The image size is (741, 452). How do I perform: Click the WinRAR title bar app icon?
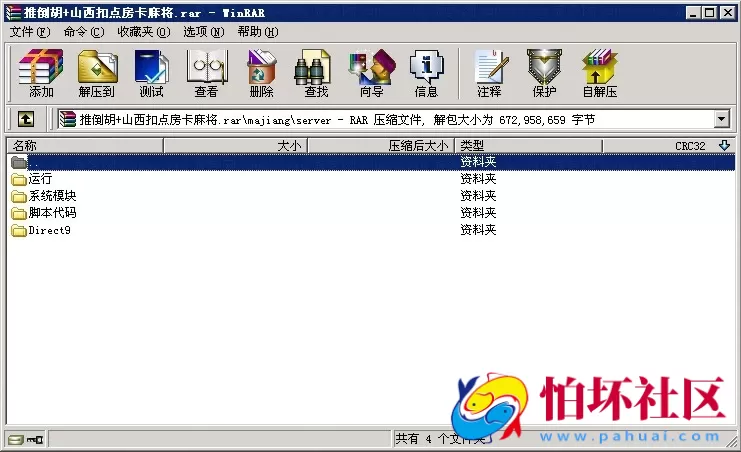point(13,12)
